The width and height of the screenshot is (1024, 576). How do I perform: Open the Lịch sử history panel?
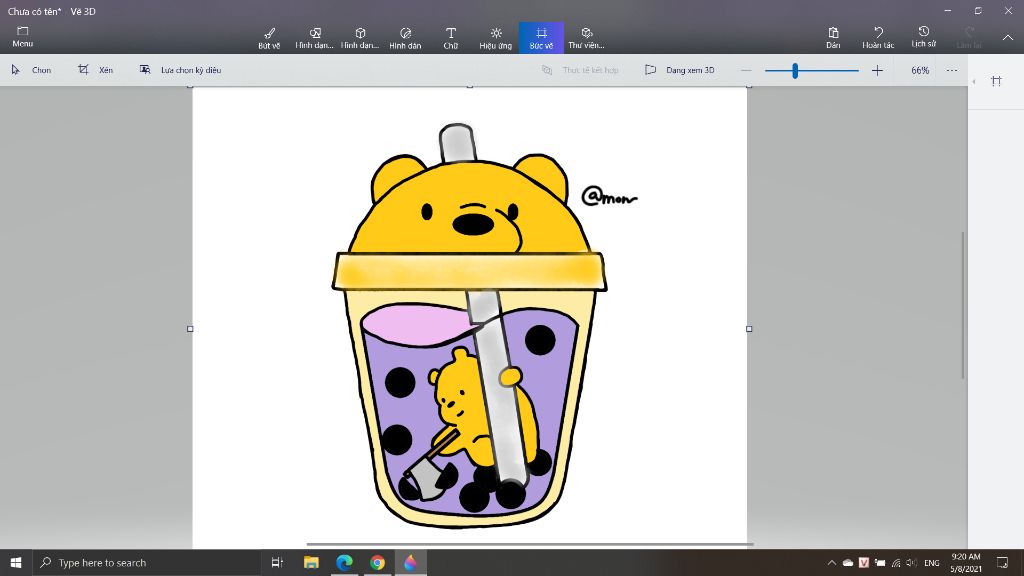[x=923, y=37]
